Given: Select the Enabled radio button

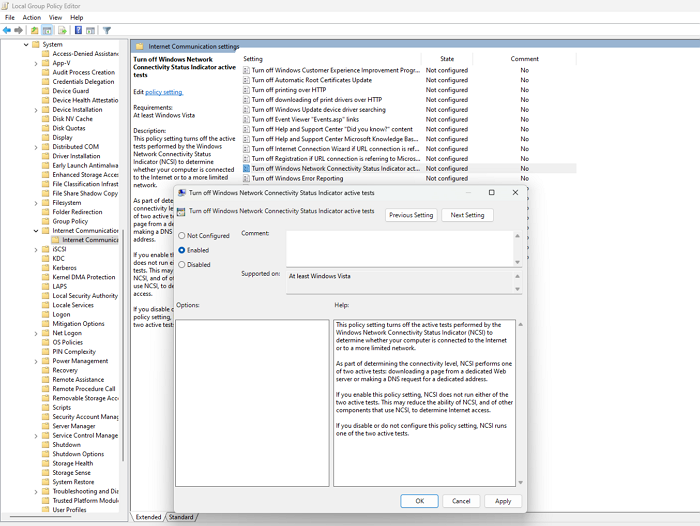Looking at the screenshot, I should coord(182,250).
